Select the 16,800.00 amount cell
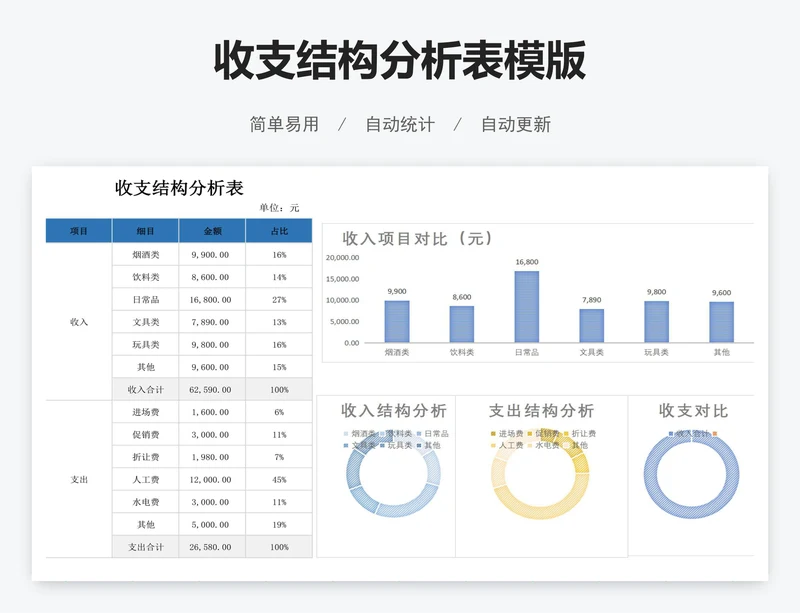 (x=212, y=299)
